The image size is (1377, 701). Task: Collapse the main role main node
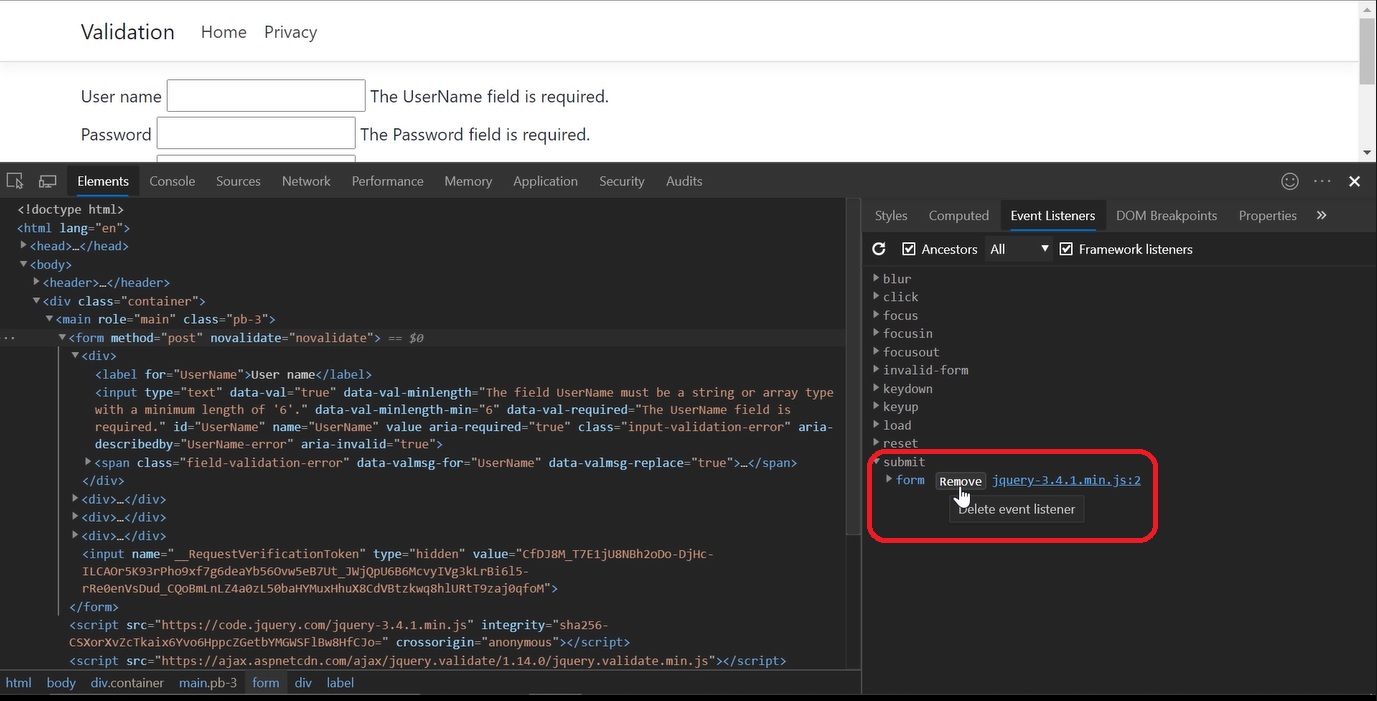click(49, 319)
